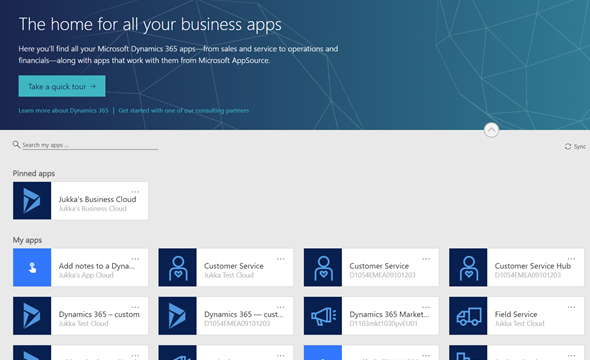The width and height of the screenshot is (590, 360).
Task: Focus the Search my apps field
Action: 90,145
